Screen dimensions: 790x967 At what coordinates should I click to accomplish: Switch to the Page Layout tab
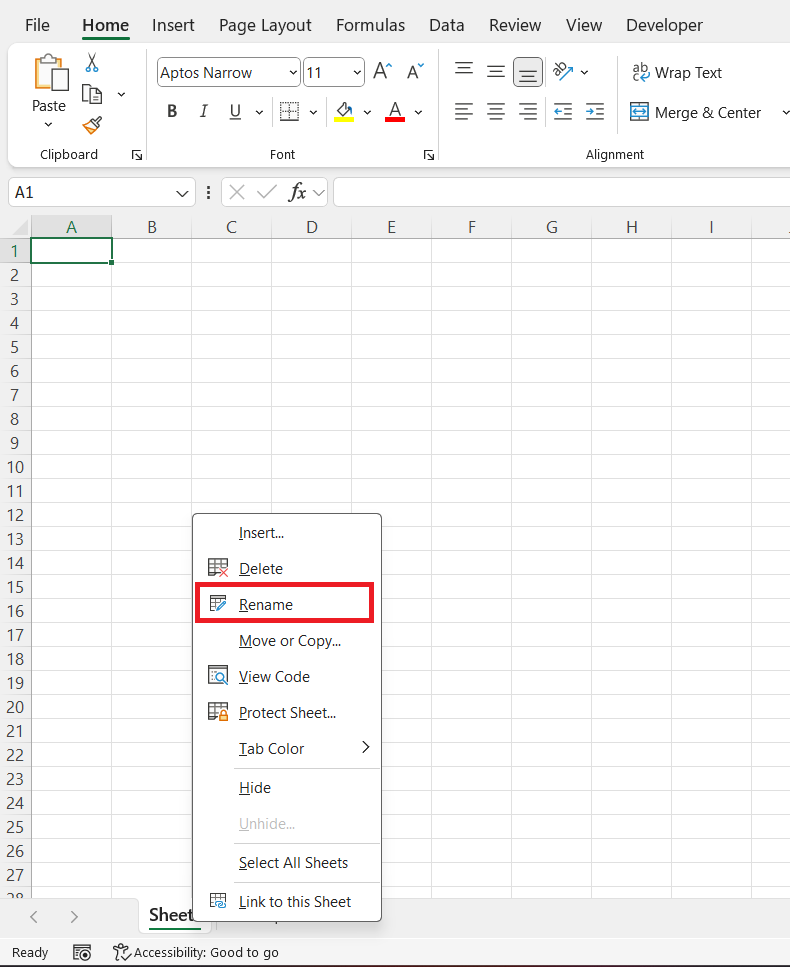click(x=265, y=25)
